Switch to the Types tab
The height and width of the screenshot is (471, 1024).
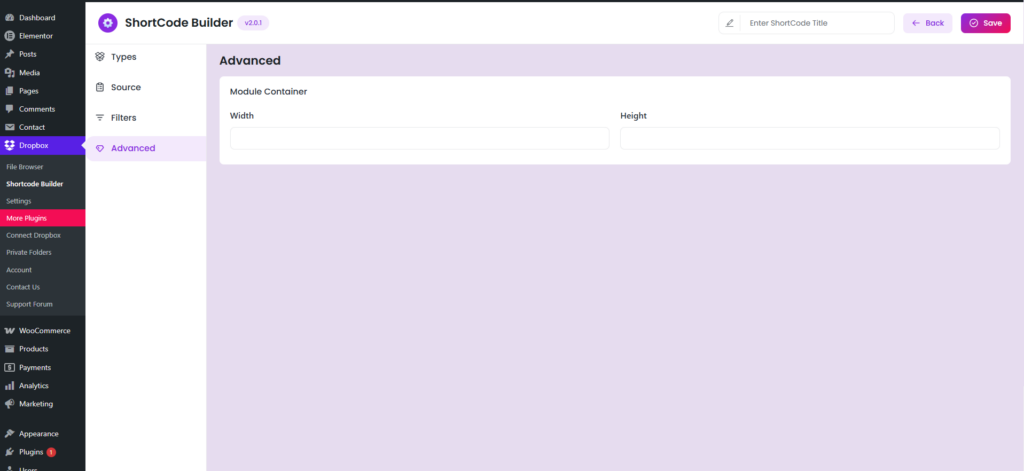pyautogui.click(x=146, y=57)
